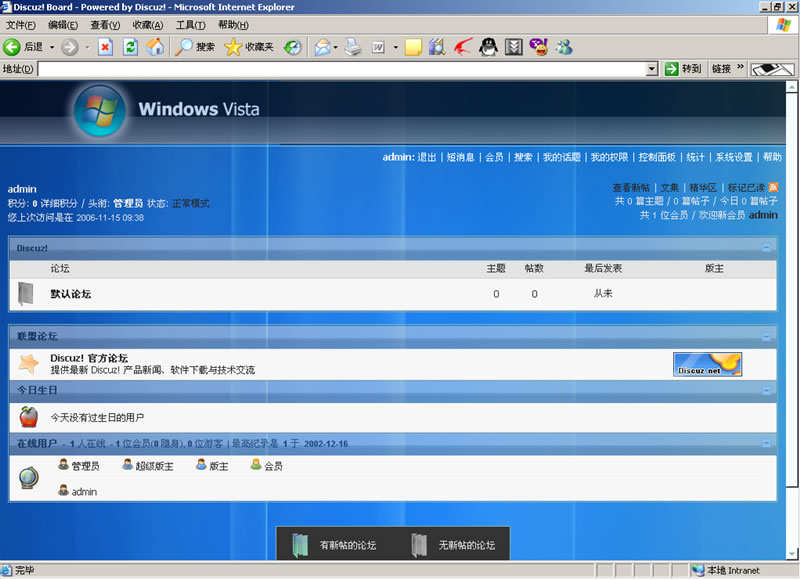This screenshot has width=800, height=579.
Task: Open the 帮助(H) menu
Action: click(x=233, y=25)
